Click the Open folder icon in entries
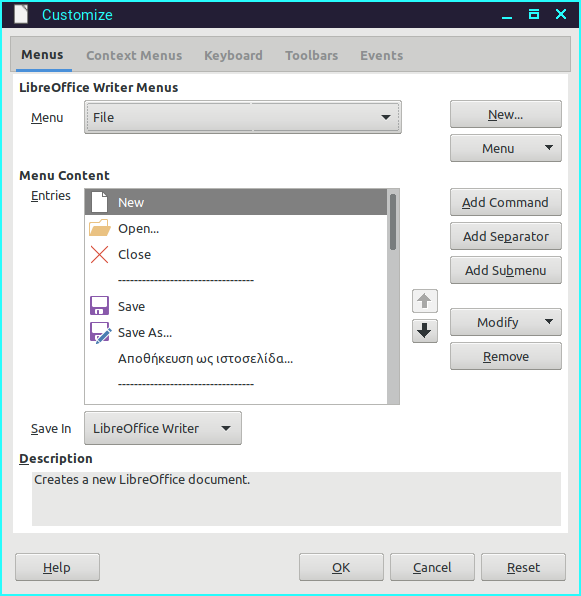The height and width of the screenshot is (596, 581). tap(100, 228)
